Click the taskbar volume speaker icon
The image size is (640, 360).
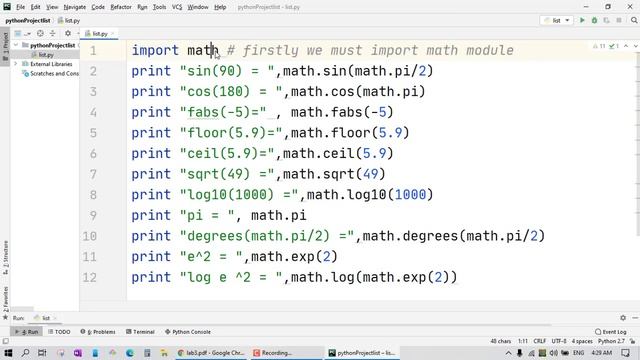pyautogui.click(x=553, y=353)
